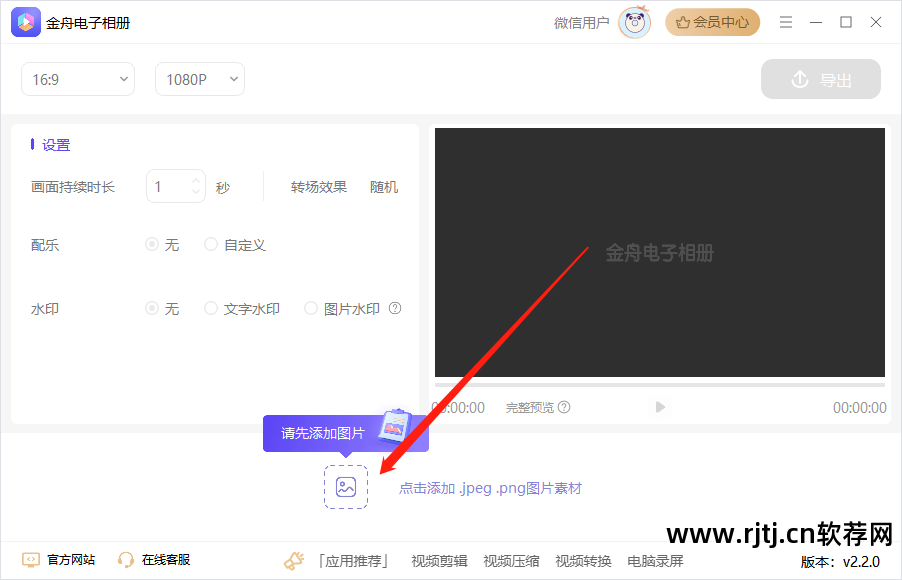The width and height of the screenshot is (902, 580).
Task: Open the 16:9 aspect ratio dropdown
Action: pos(78,78)
